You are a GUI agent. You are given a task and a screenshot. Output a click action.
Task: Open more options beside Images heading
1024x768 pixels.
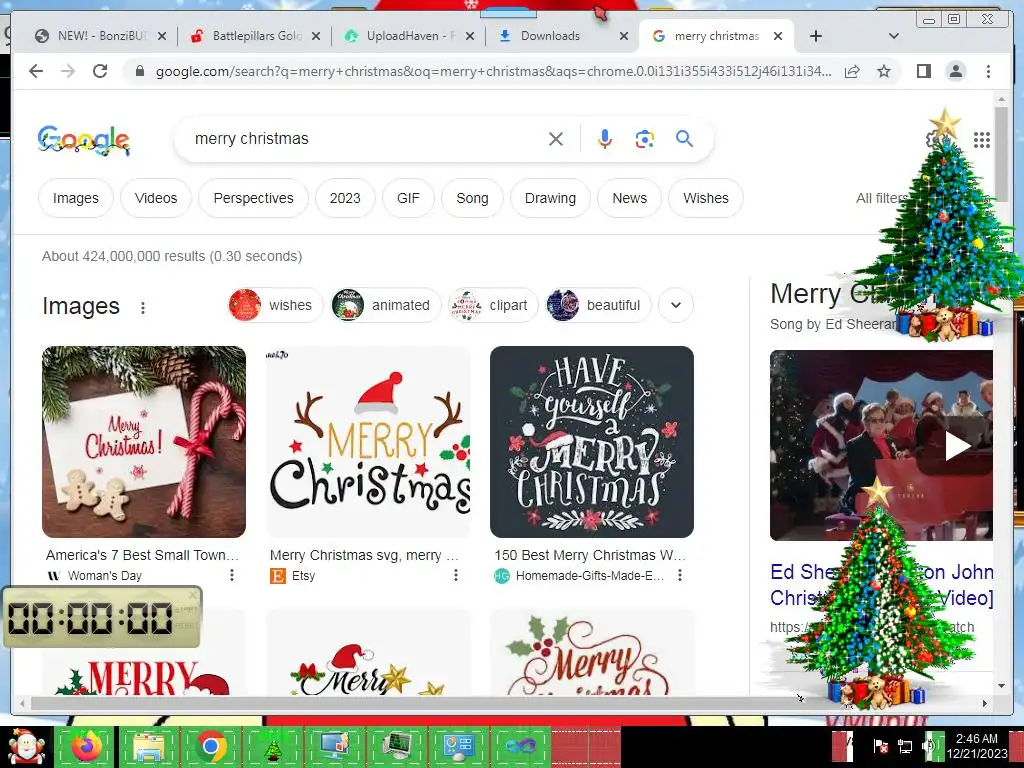pos(143,308)
